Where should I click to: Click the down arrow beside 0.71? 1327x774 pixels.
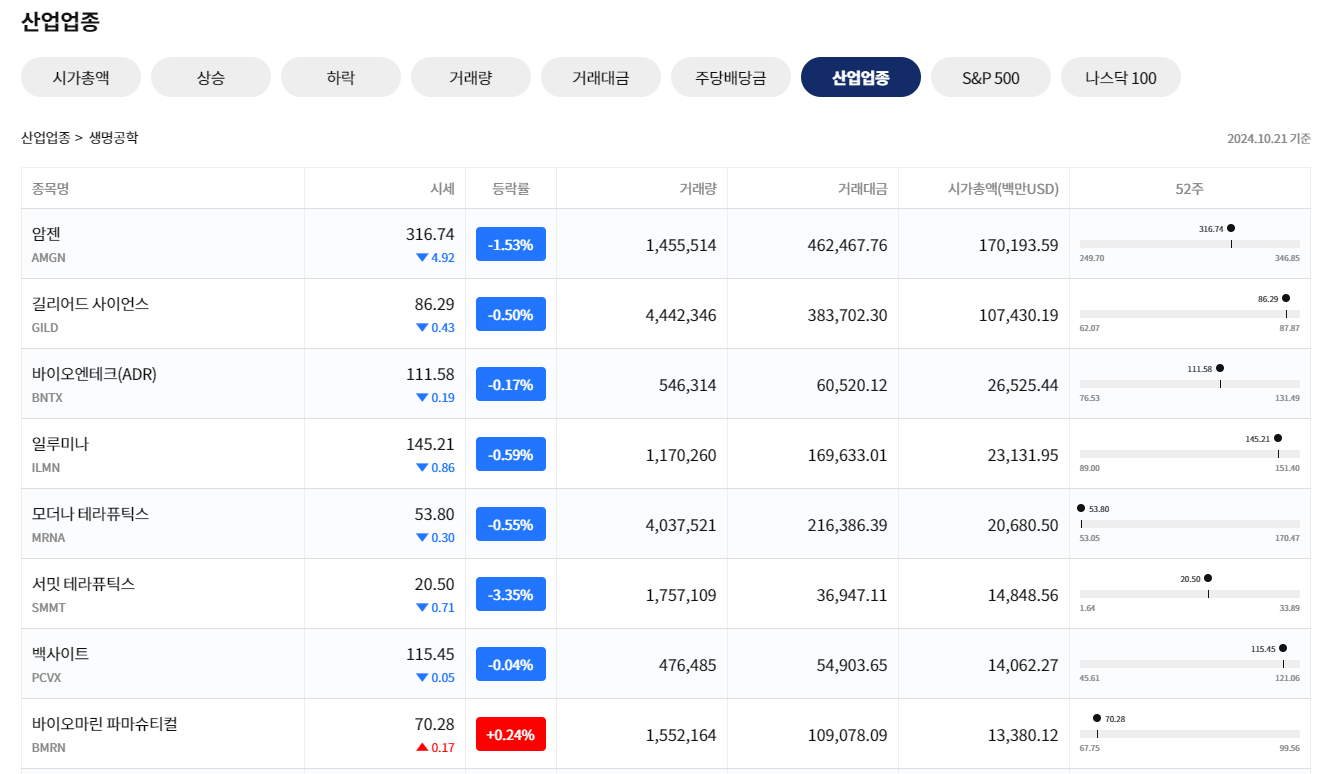422,608
